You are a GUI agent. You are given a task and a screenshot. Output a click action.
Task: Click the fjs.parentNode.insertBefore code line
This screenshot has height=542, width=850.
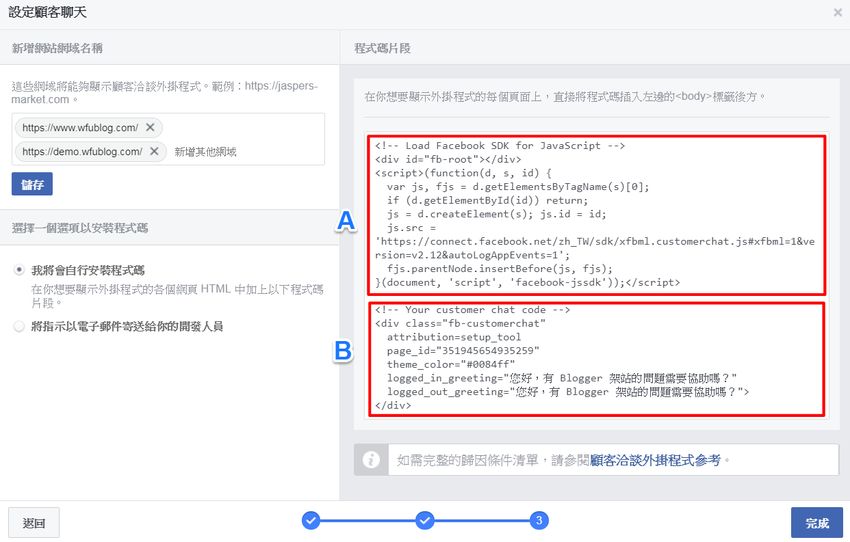[500, 269]
